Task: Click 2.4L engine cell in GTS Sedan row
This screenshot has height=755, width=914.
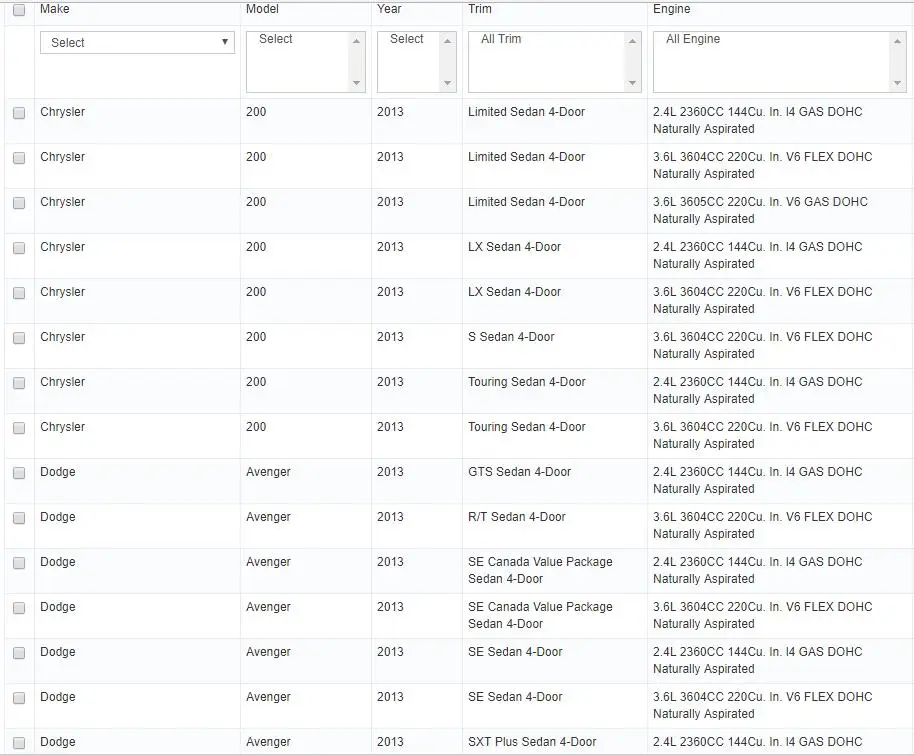Action: (x=757, y=480)
